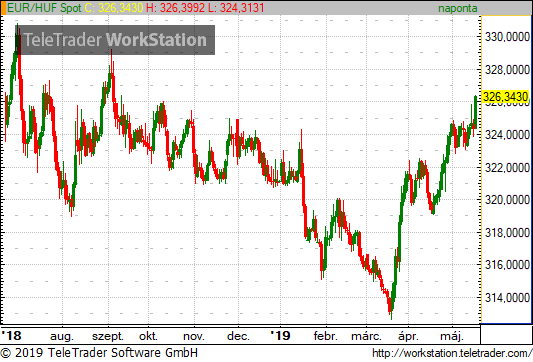Click the closing value C: 326,3430
The image size is (533, 362).
coord(114,8)
